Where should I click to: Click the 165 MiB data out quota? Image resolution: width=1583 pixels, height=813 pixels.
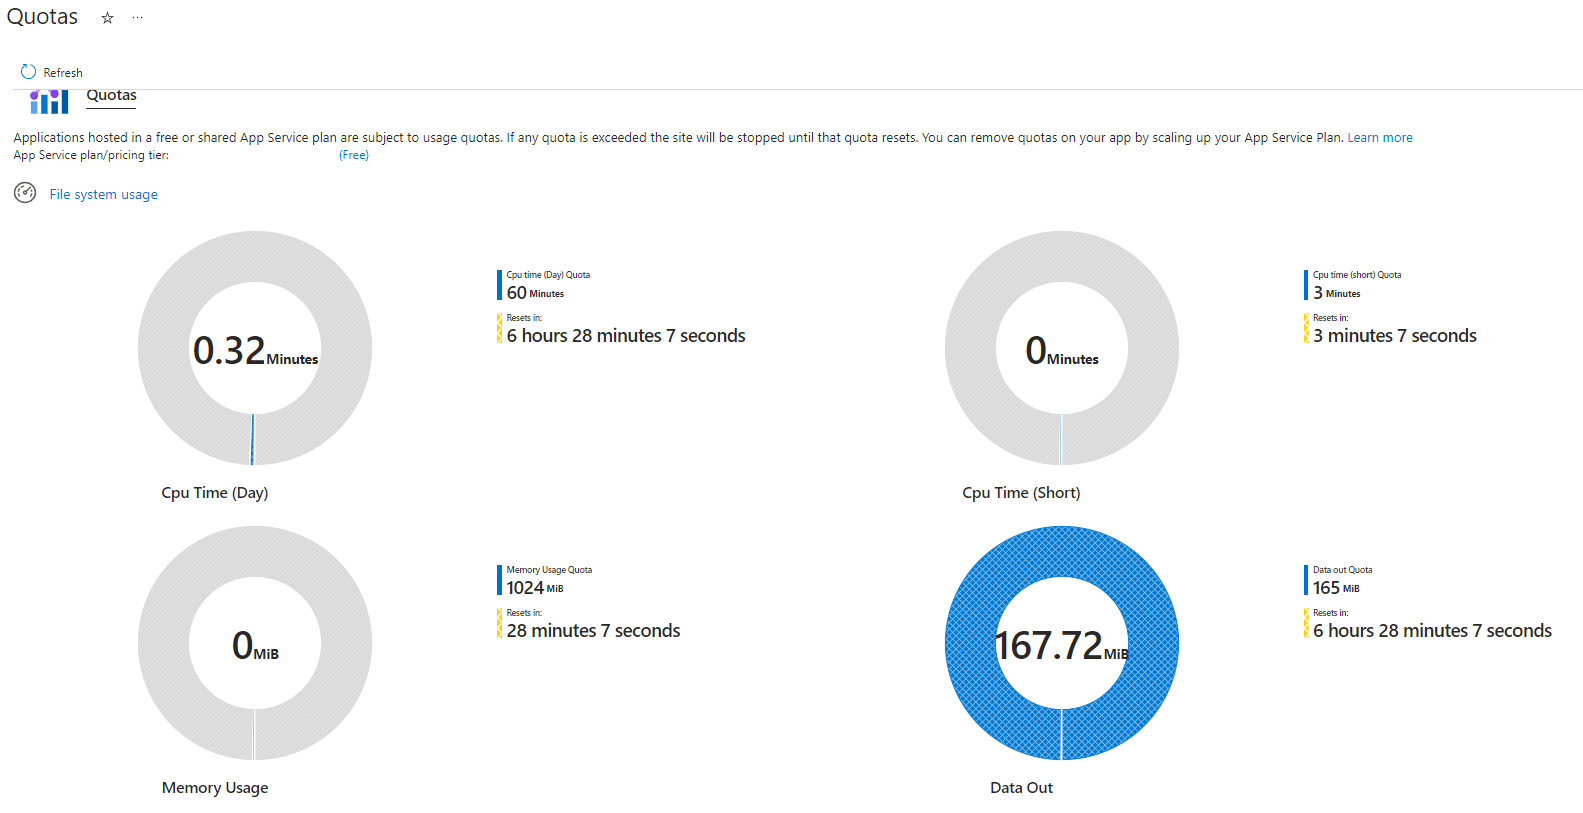pos(1336,588)
